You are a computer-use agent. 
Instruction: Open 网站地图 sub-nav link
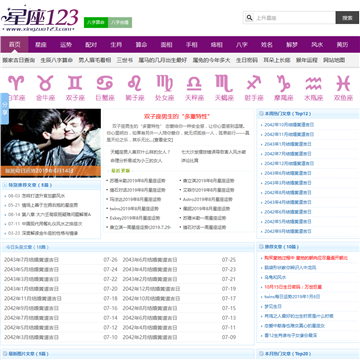pyautogui.click(x=334, y=60)
